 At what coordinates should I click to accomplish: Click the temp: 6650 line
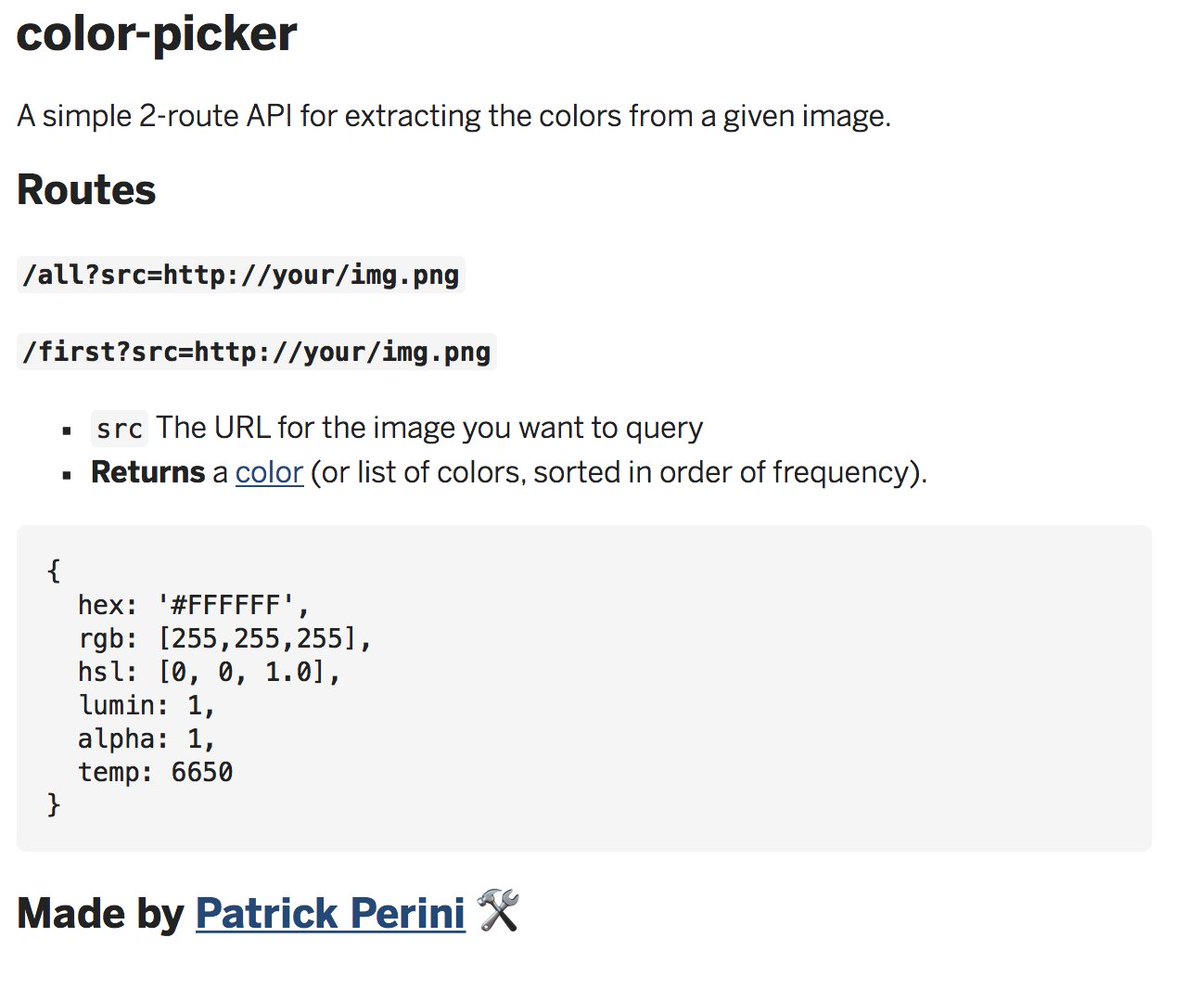pyautogui.click(x=155, y=772)
